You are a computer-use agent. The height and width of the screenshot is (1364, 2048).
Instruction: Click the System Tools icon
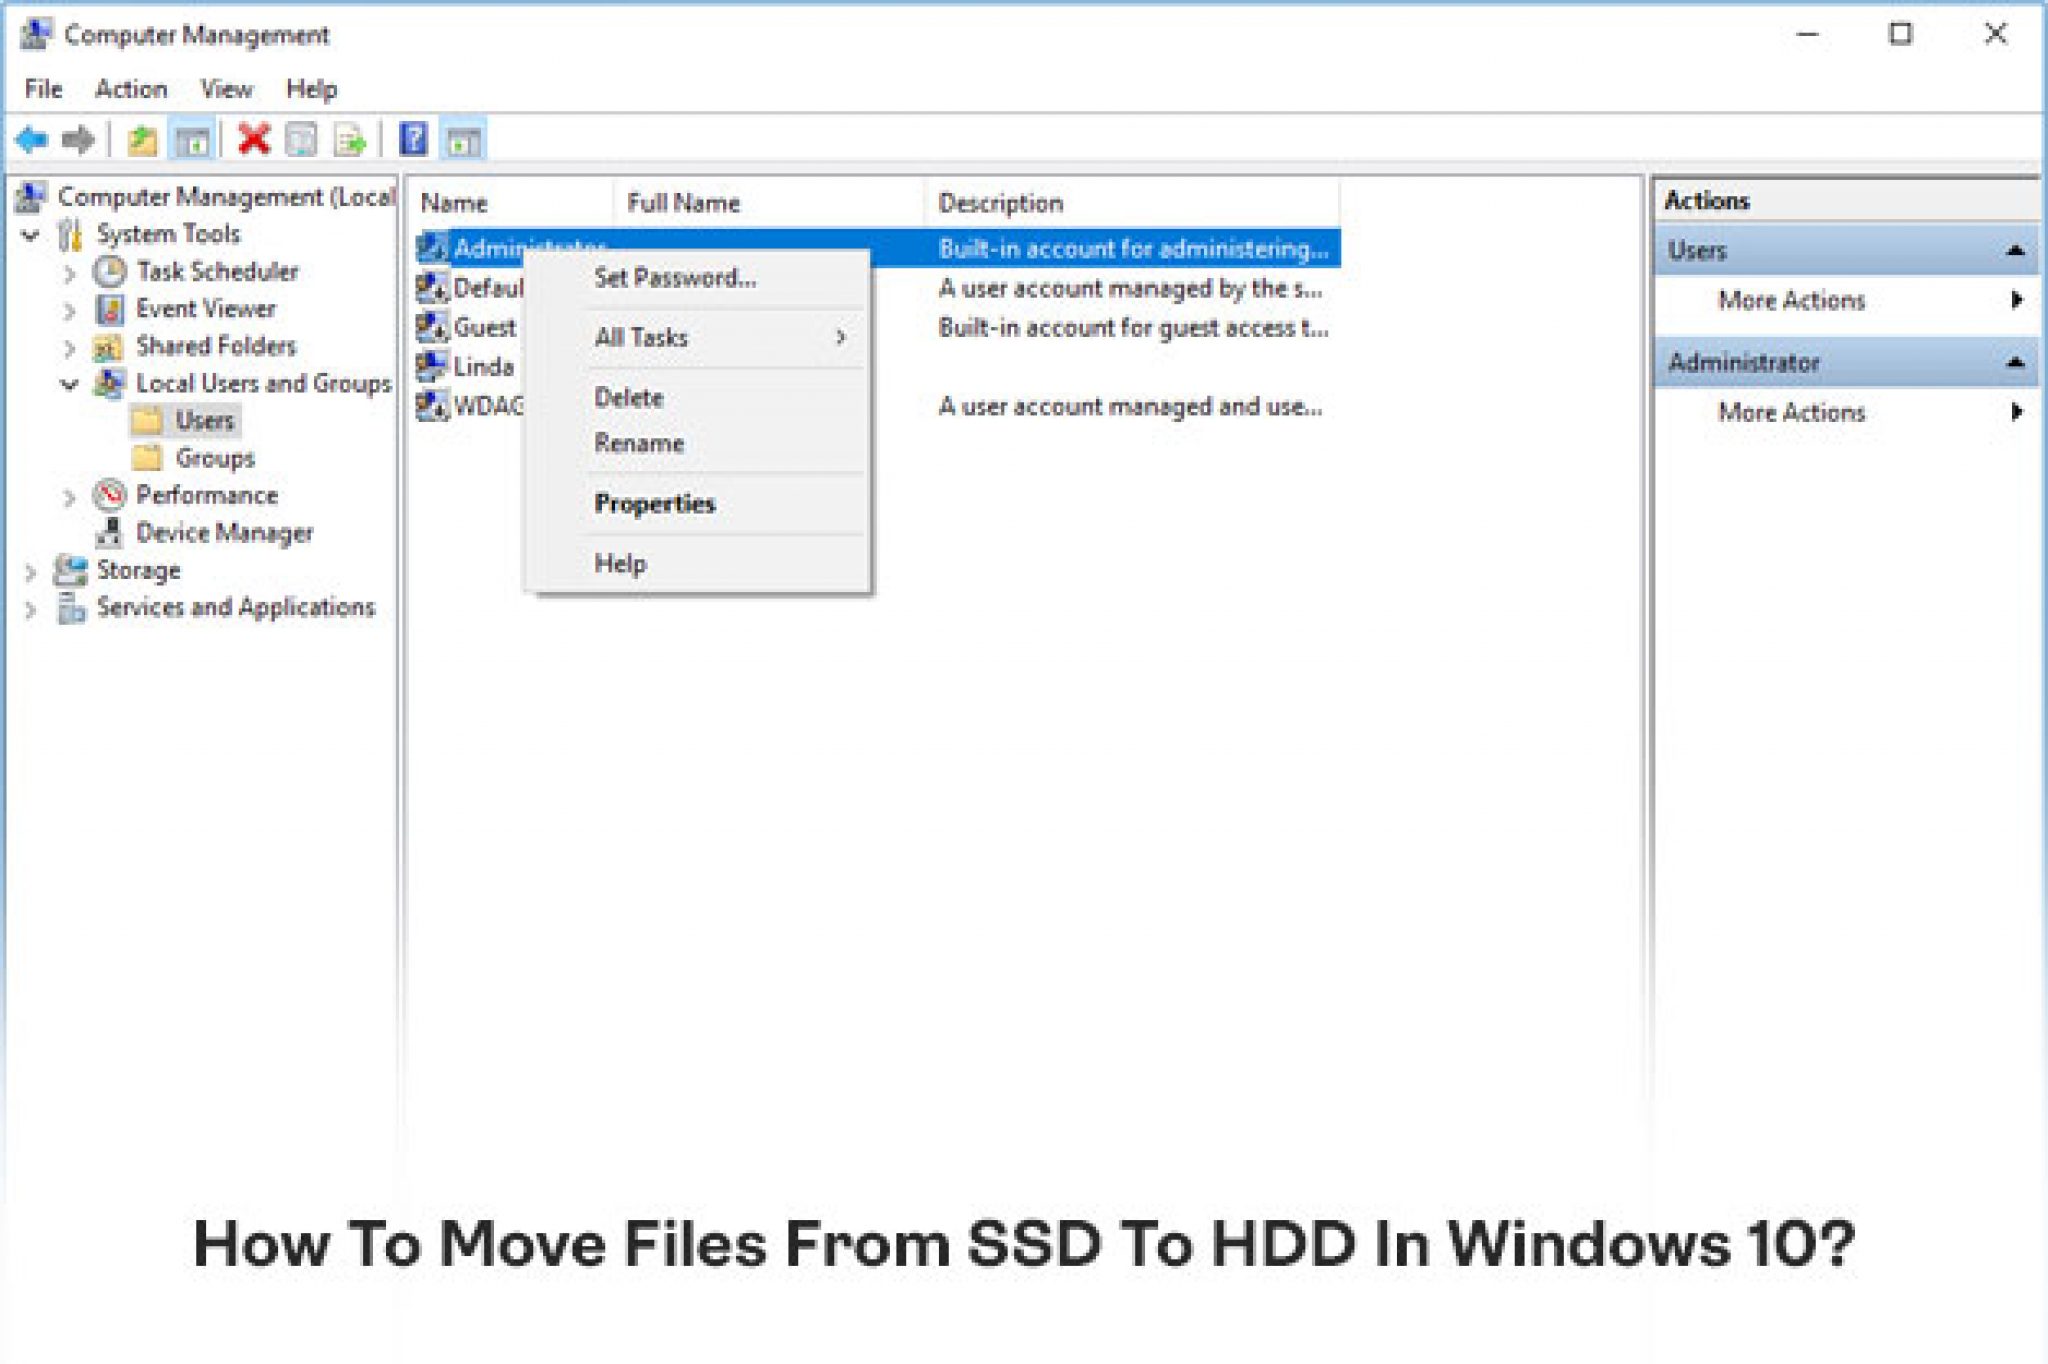pyautogui.click(x=70, y=235)
